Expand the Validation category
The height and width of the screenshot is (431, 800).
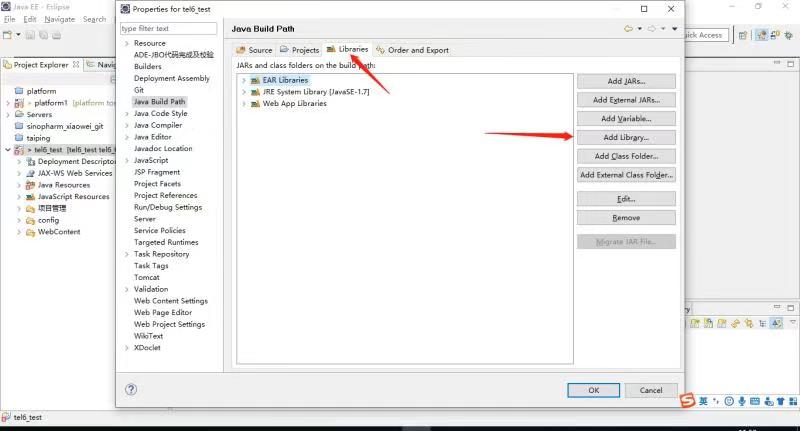tap(127, 289)
